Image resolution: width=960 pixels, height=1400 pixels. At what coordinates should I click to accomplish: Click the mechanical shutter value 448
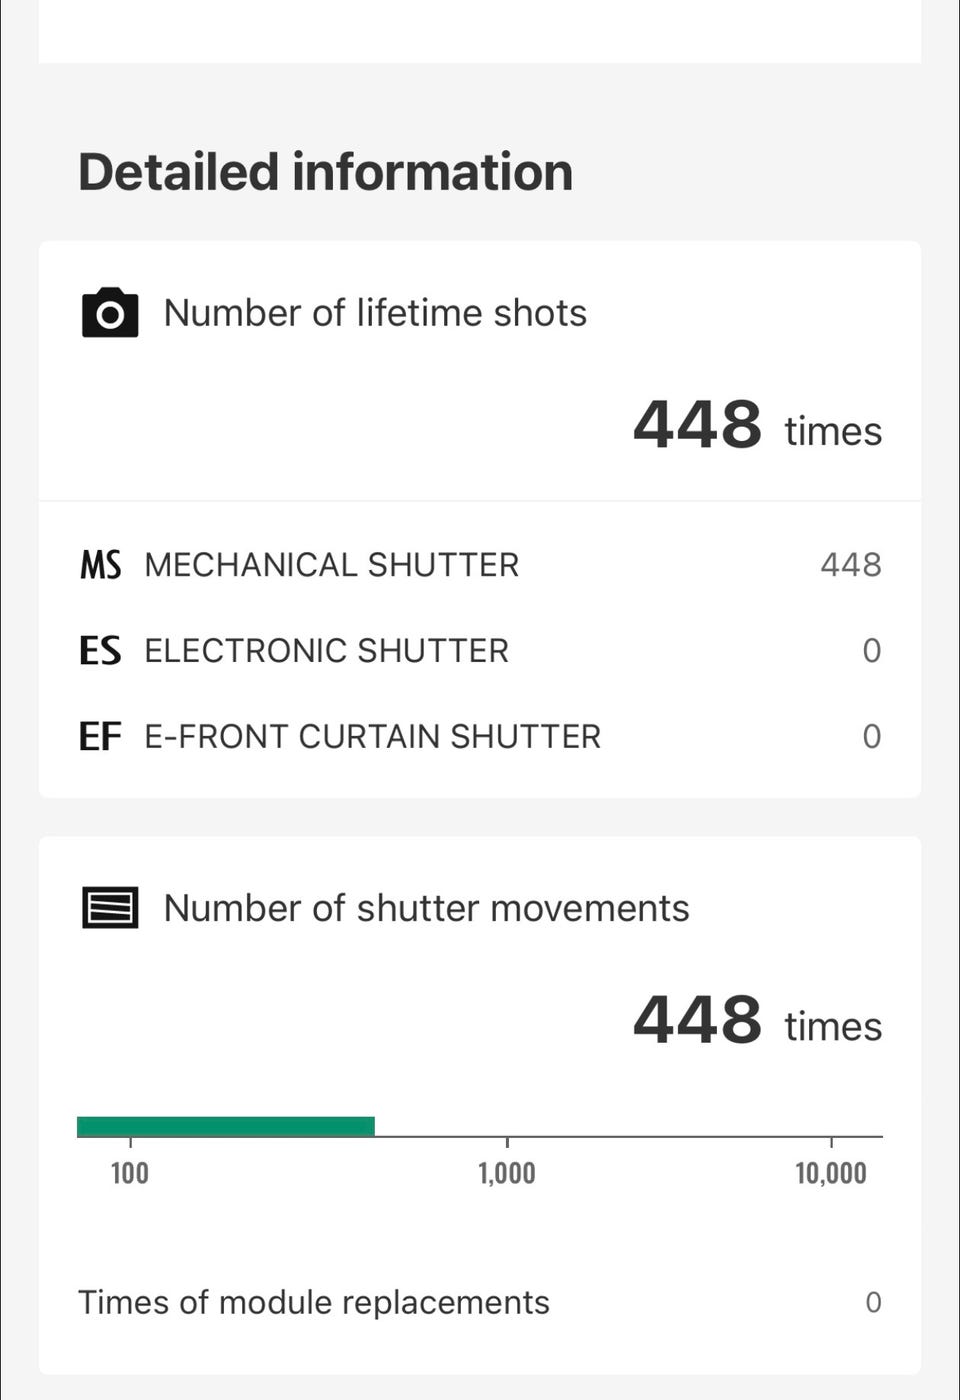[x=851, y=565]
